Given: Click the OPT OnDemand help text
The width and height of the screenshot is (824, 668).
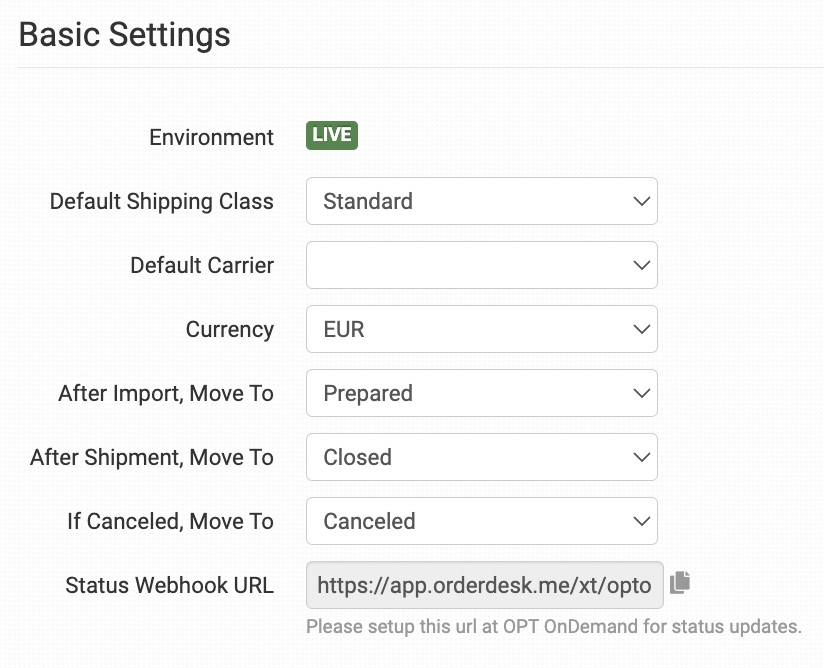Looking at the screenshot, I should [553, 627].
